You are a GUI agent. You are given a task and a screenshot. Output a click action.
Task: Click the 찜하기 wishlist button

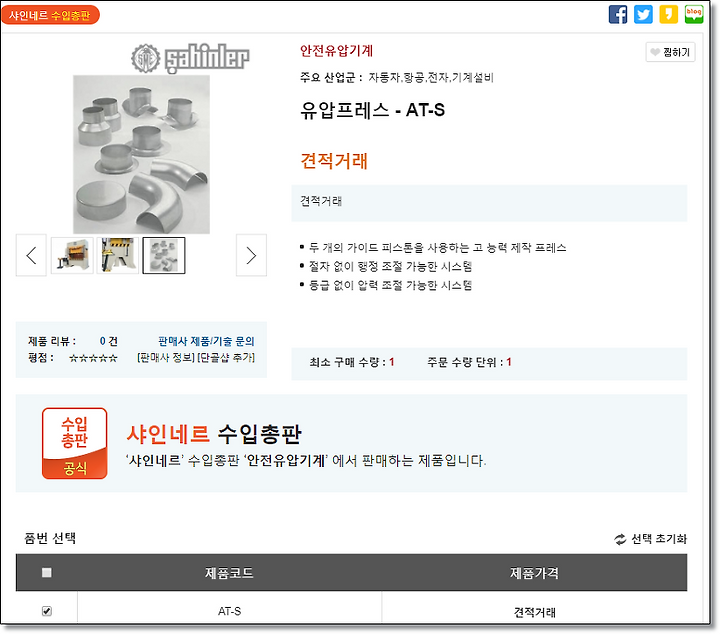[670, 52]
